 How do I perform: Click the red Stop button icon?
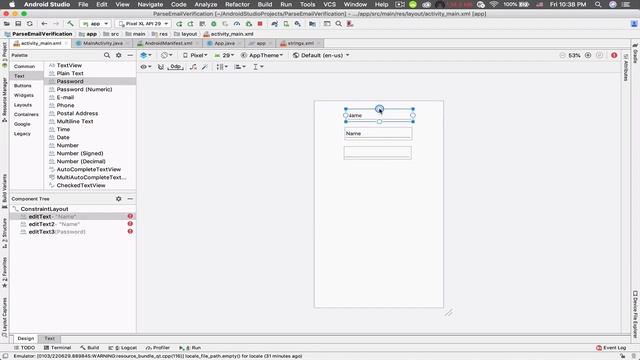click(260, 24)
